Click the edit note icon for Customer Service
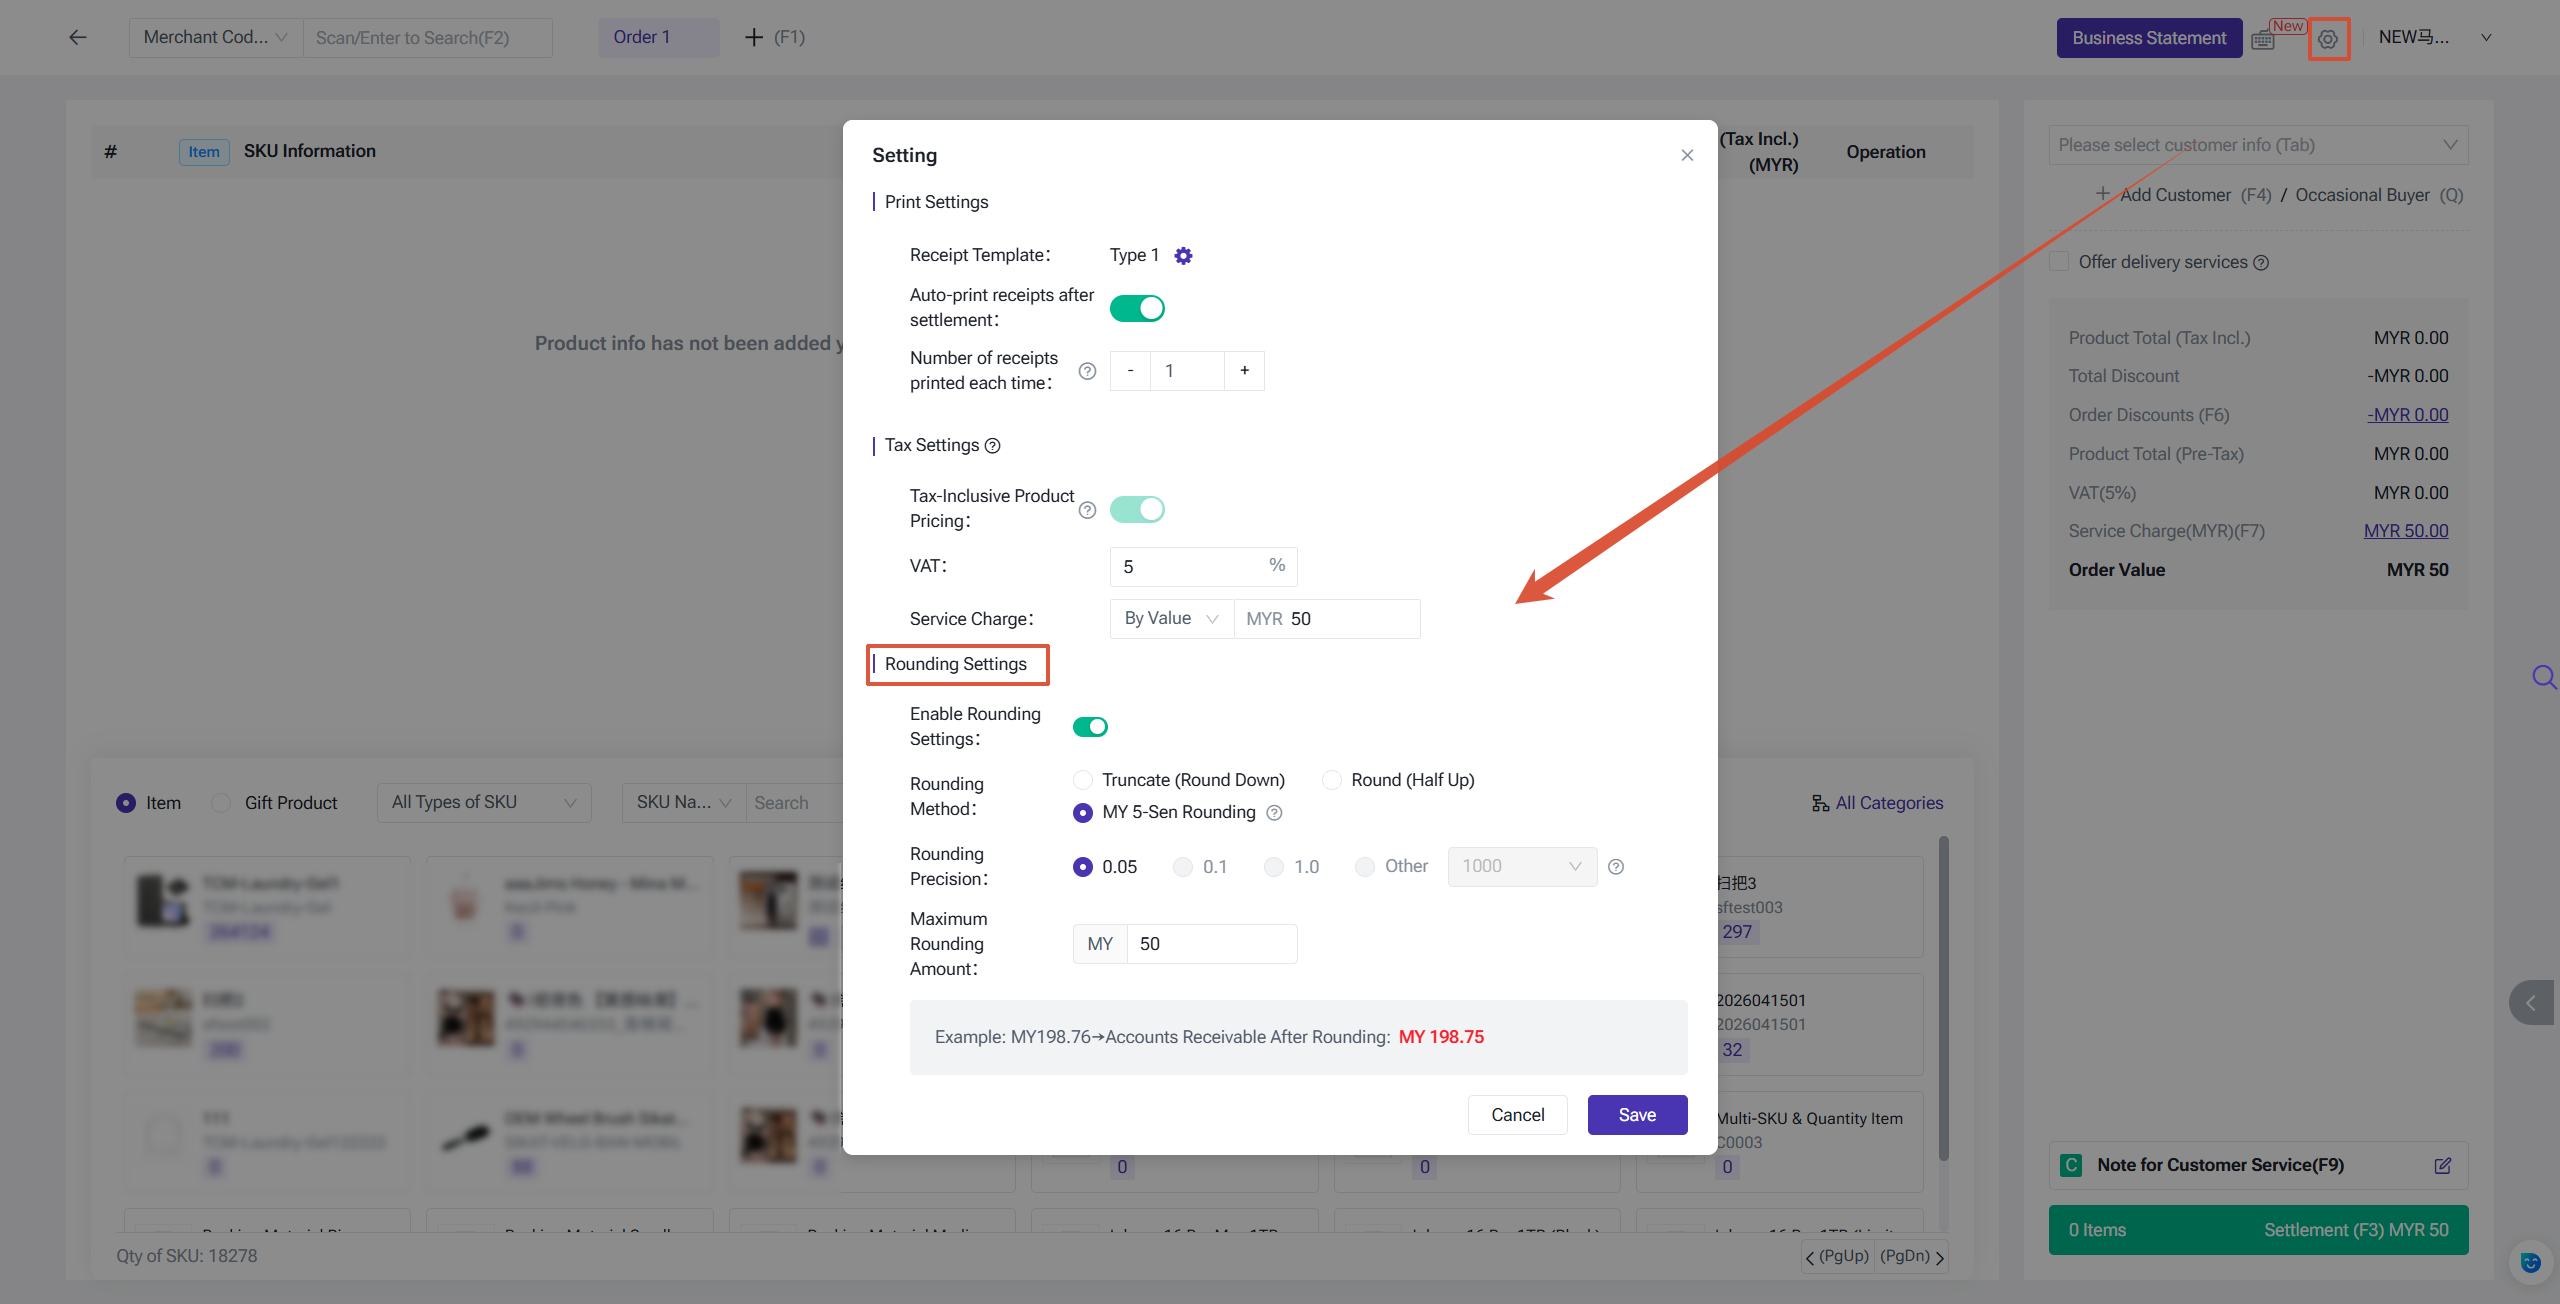Image resolution: width=2560 pixels, height=1304 pixels. (2442, 1165)
